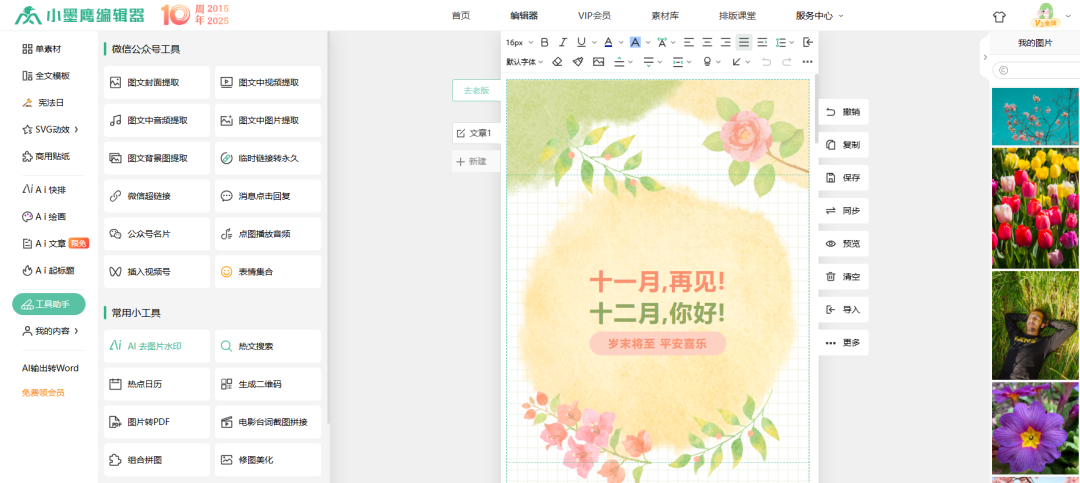1080x483 pixels.
Task: Click the toolbar three-dots more icon
Action: pos(808,62)
